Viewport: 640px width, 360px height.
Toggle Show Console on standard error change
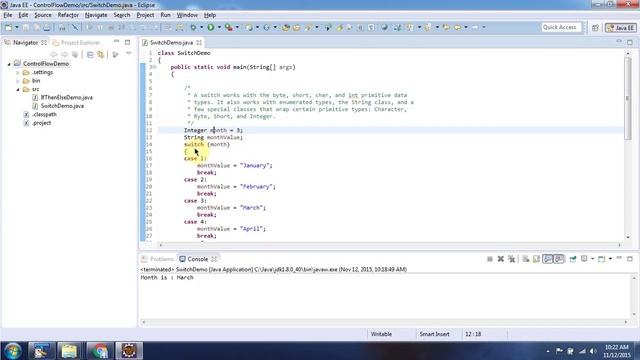click(559, 259)
